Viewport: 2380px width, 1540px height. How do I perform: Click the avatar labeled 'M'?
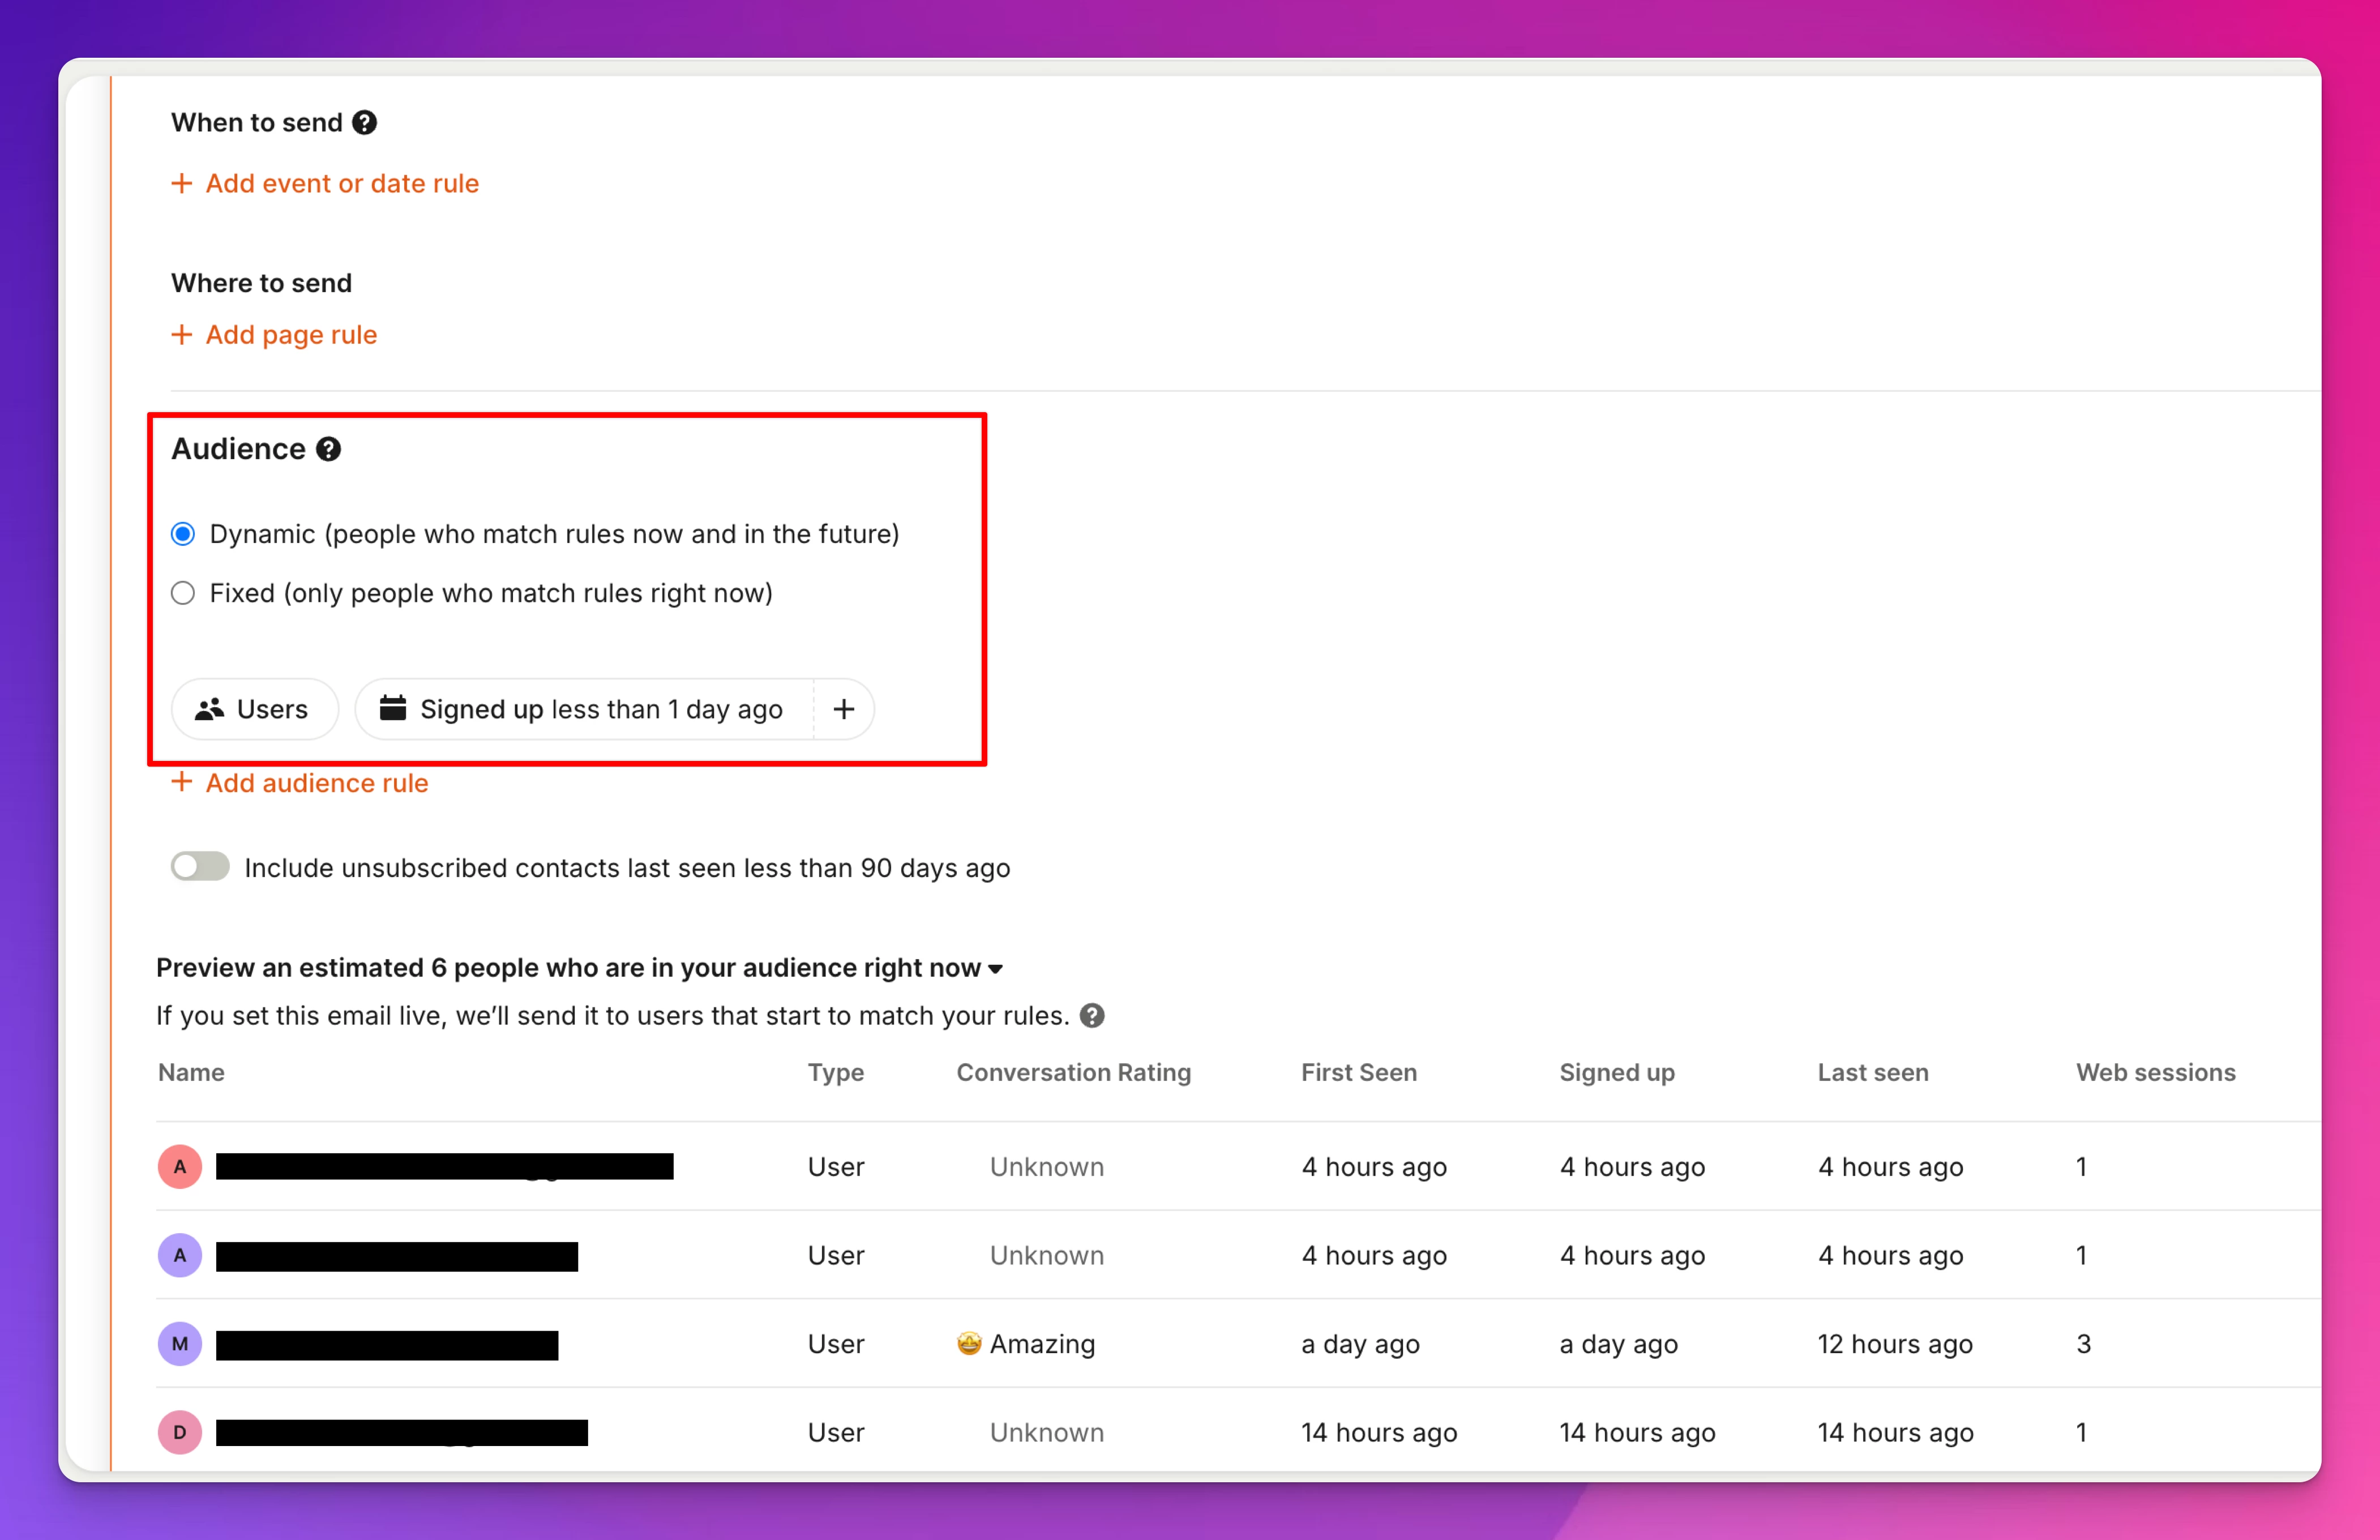point(180,1344)
